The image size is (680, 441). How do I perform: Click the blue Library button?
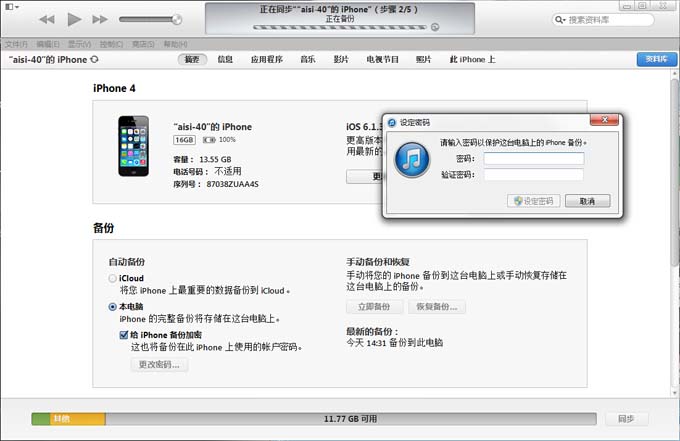656,59
